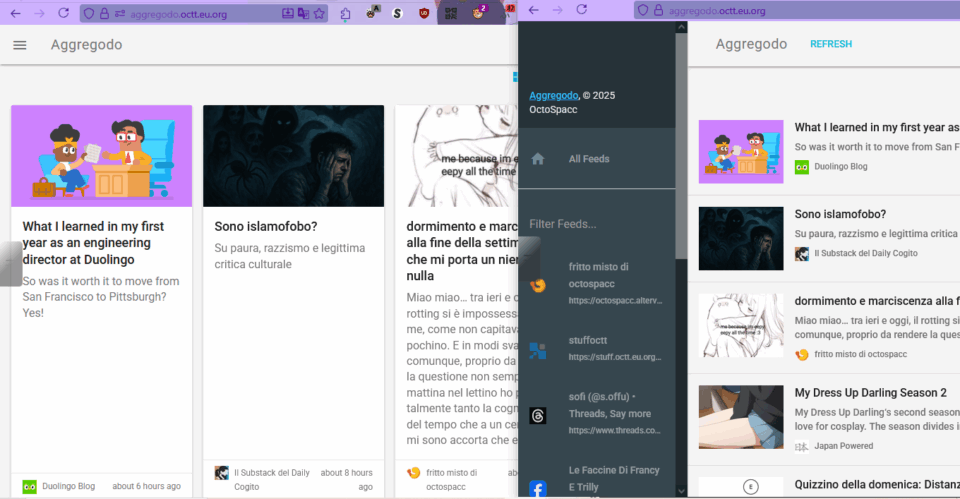Open the Aggregodo link in drawer
This screenshot has height=499, width=960.
click(553, 95)
